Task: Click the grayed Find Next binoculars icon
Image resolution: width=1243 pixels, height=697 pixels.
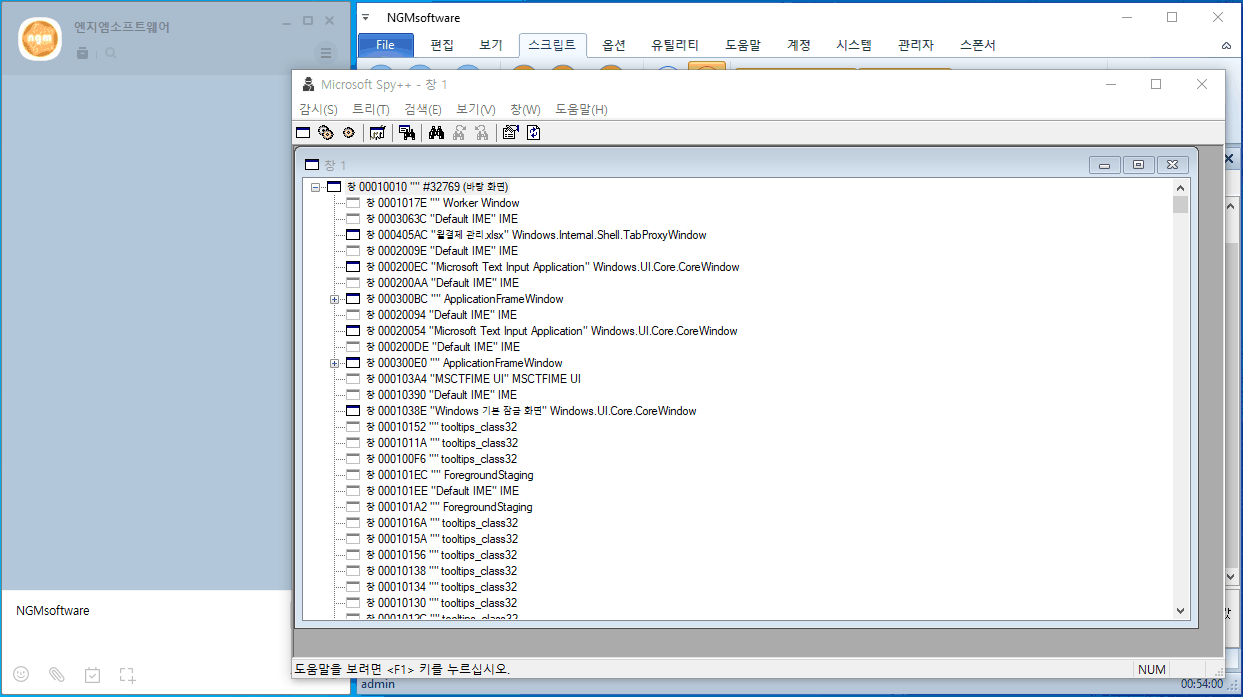Action: click(459, 132)
